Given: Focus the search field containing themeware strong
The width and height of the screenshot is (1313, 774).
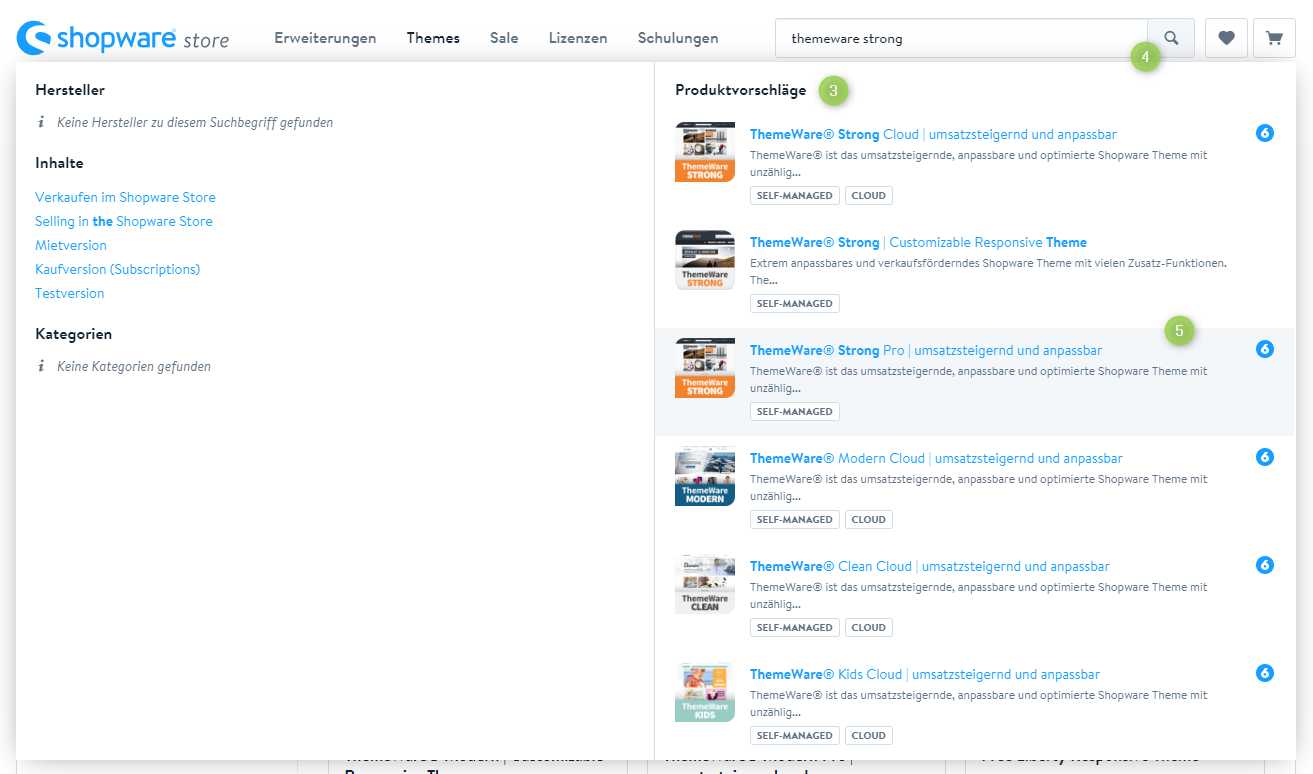Looking at the screenshot, I should pos(961,38).
